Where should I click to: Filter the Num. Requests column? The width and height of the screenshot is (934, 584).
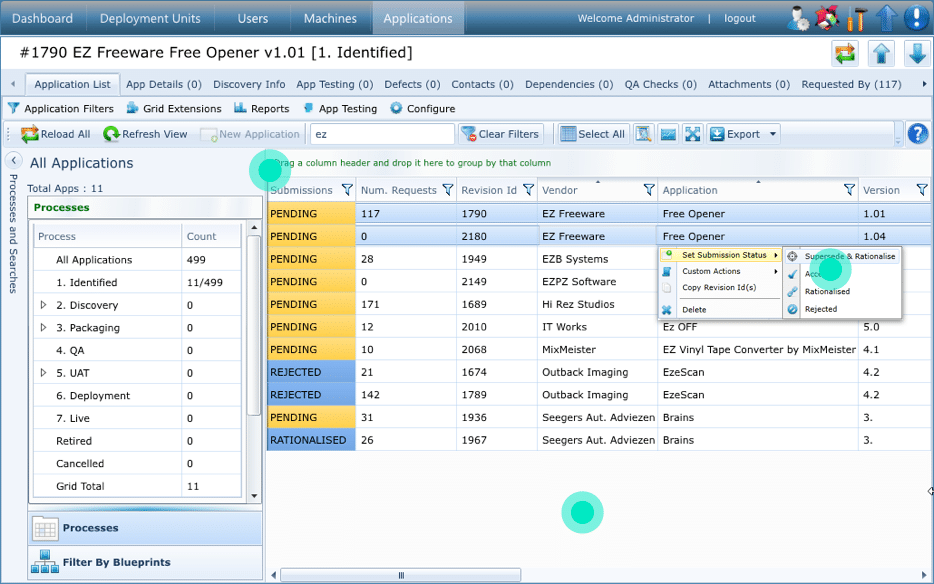pyautogui.click(x=448, y=190)
